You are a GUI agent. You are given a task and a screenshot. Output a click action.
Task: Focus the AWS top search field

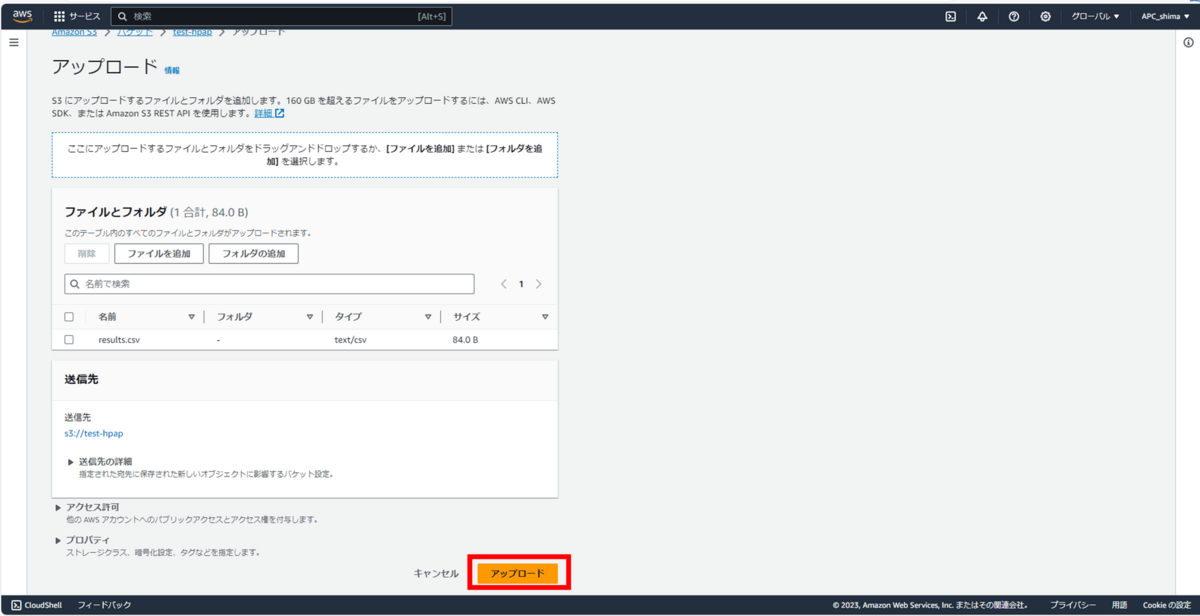281,16
